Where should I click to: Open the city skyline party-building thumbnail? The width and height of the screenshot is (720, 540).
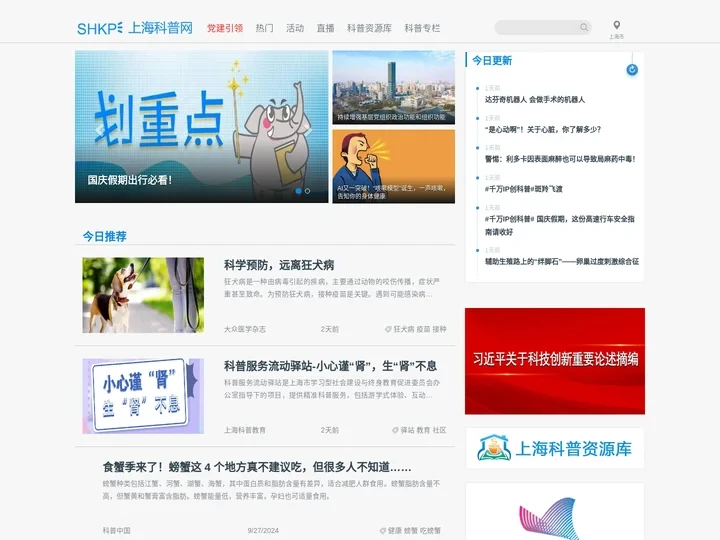[x=394, y=87]
